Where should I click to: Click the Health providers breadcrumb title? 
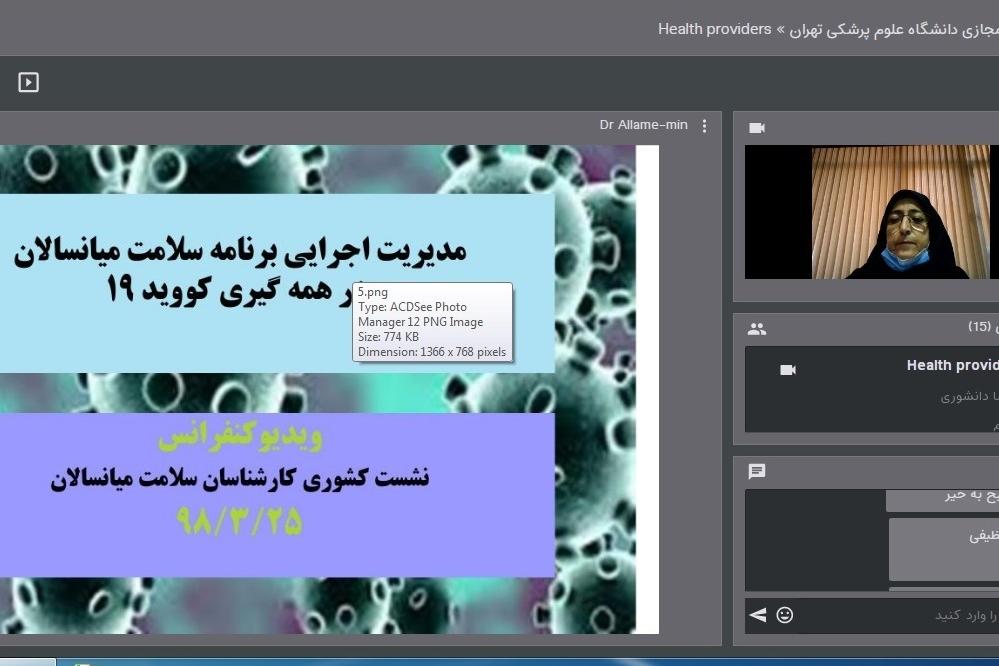pos(714,29)
